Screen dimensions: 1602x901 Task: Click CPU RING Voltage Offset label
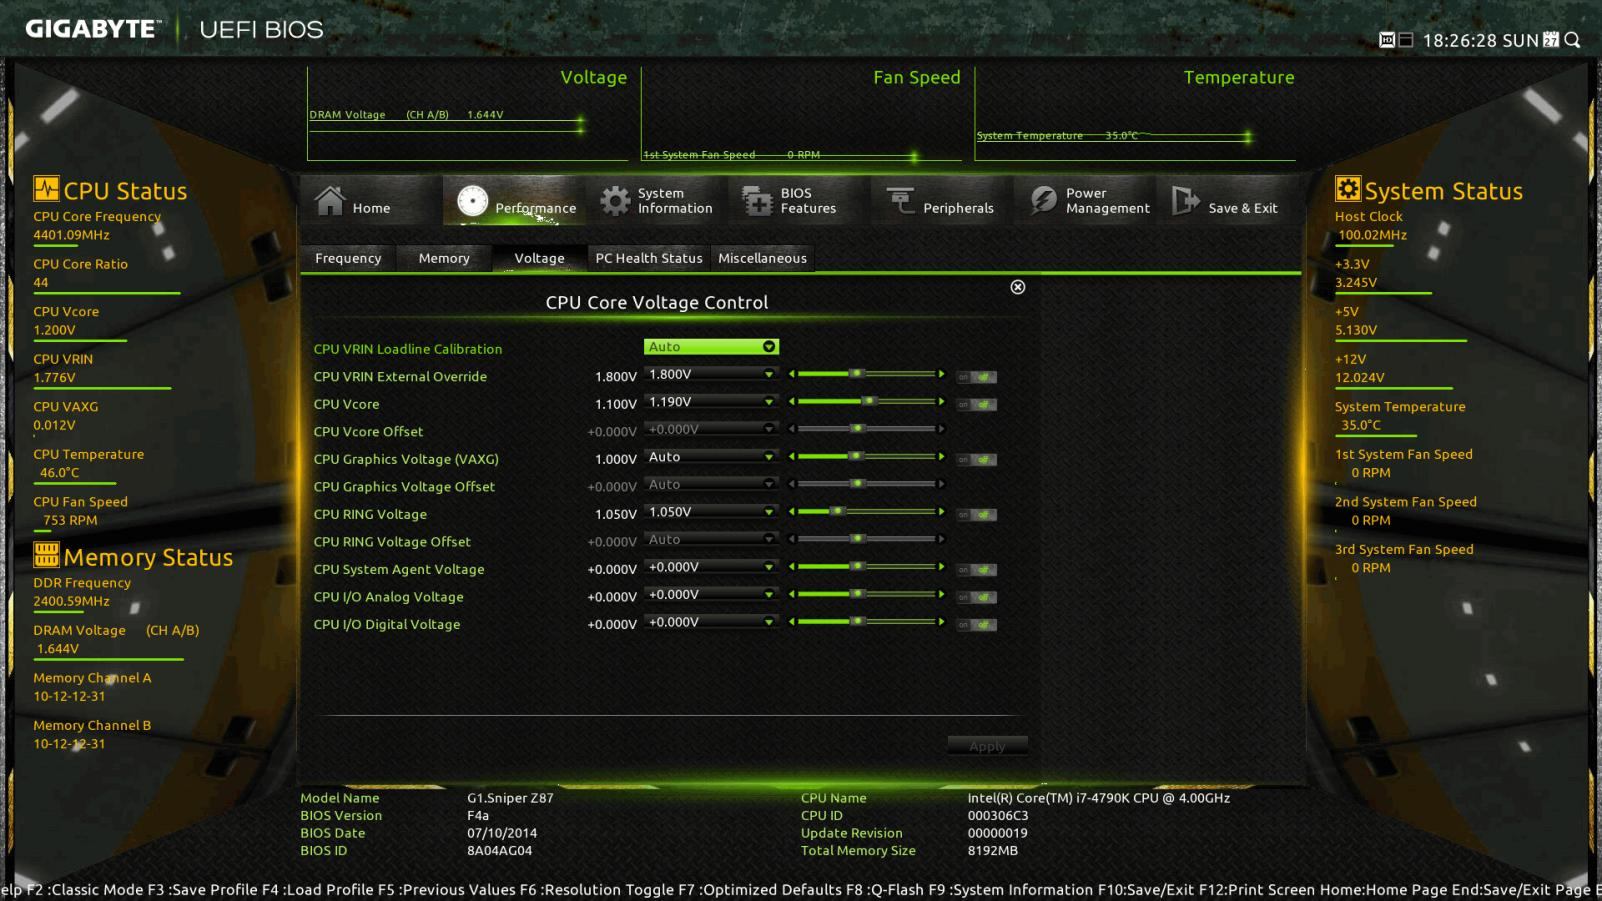click(x=392, y=541)
